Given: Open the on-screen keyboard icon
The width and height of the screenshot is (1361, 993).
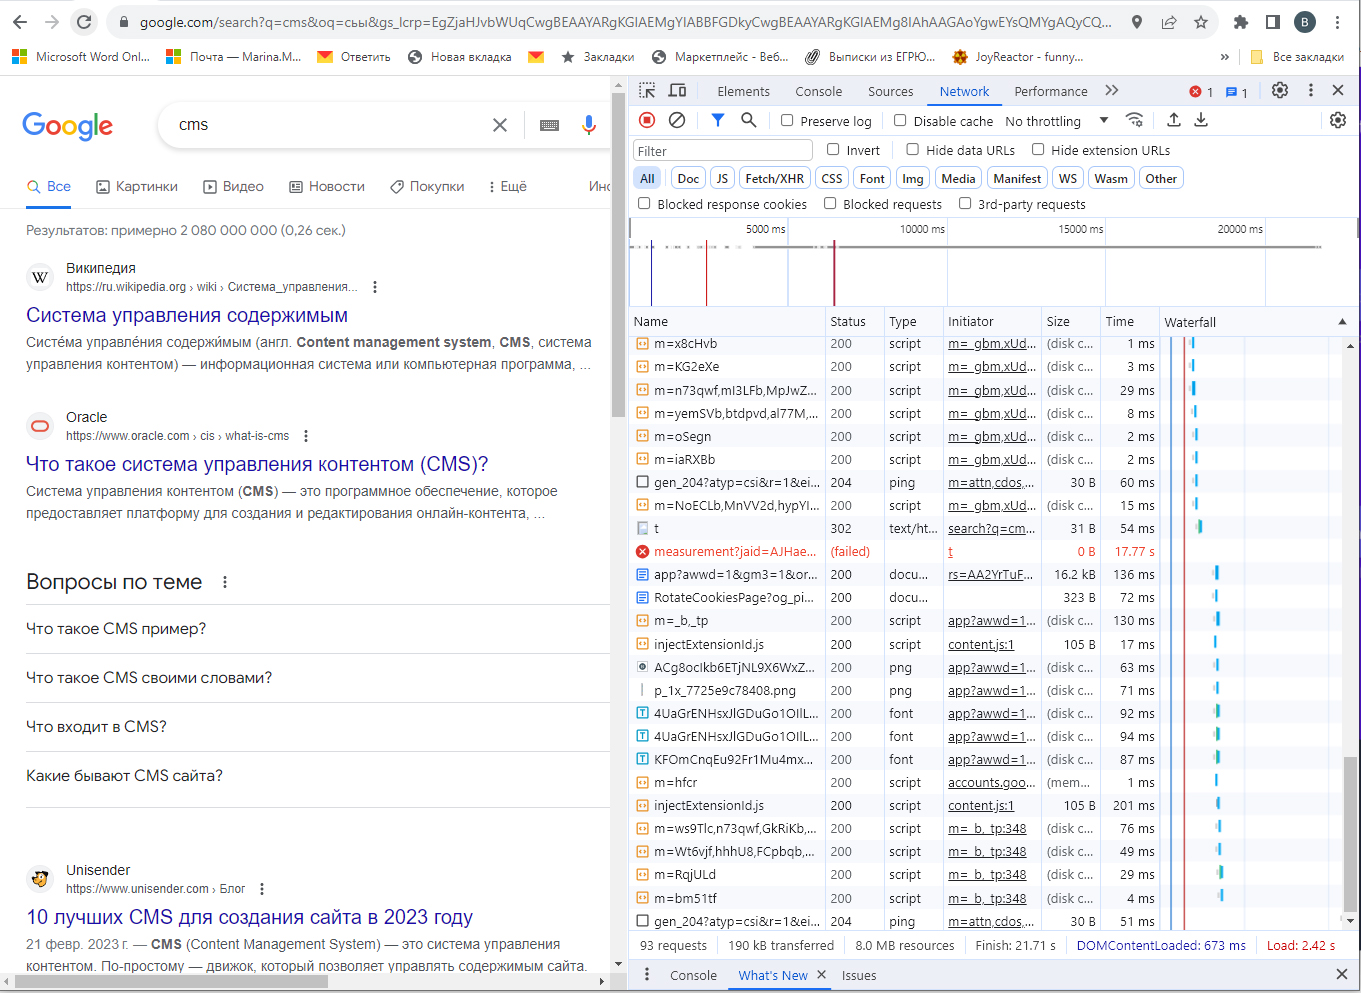Looking at the screenshot, I should (549, 125).
